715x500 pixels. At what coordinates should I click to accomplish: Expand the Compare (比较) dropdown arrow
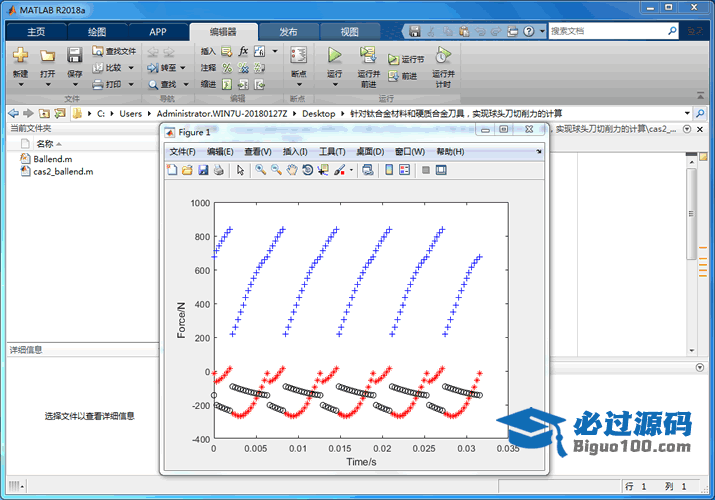(131, 68)
